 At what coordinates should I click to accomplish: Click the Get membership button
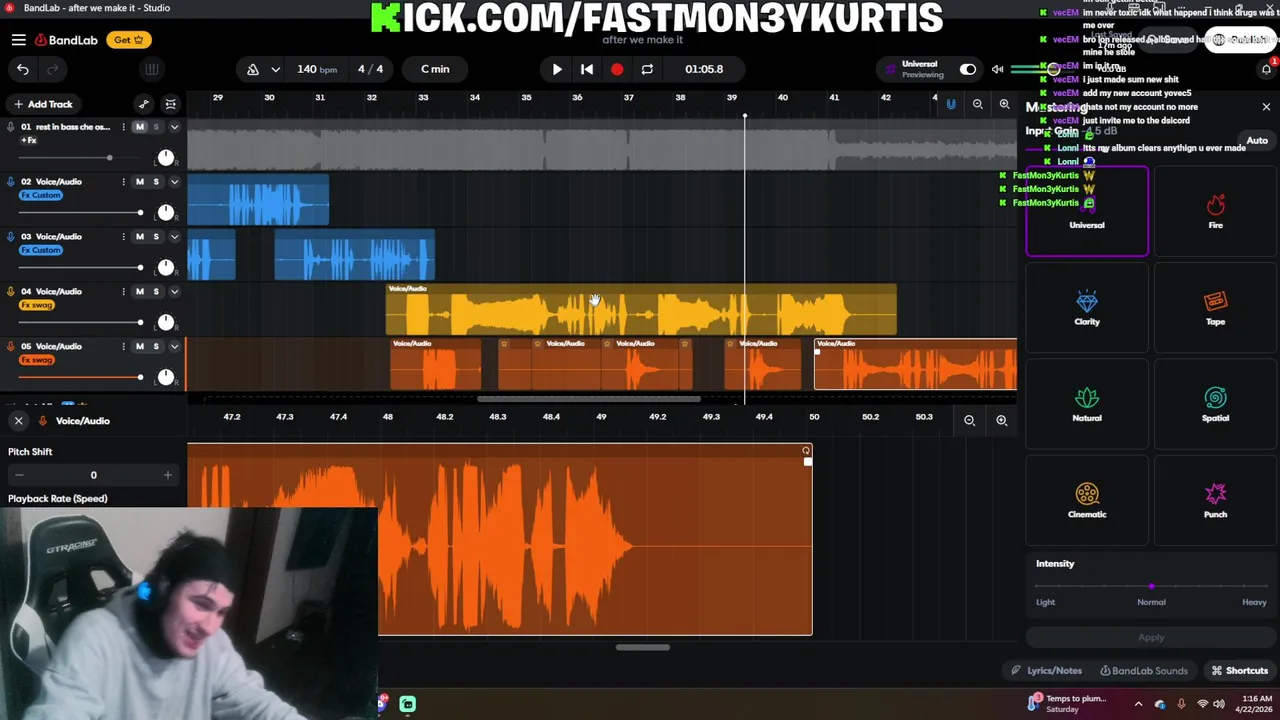(129, 40)
